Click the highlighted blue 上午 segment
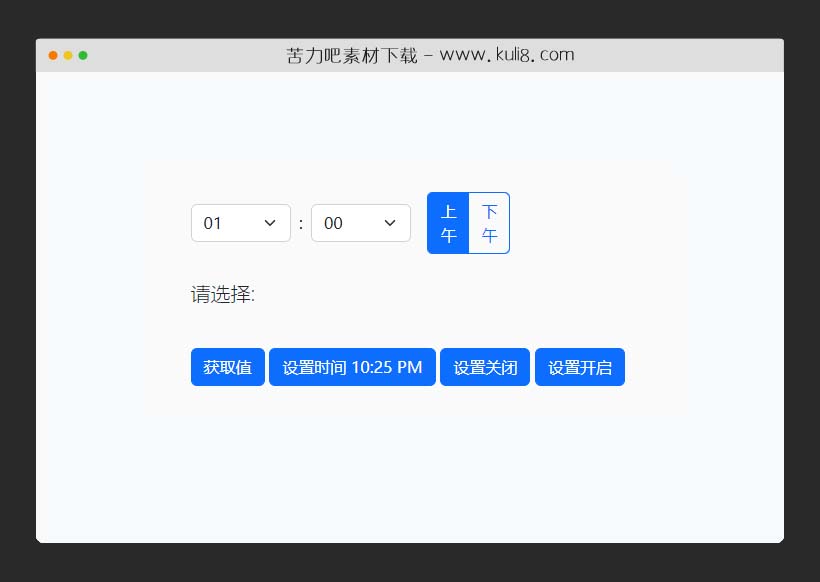Viewport: 820px width, 582px height. click(x=448, y=223)
